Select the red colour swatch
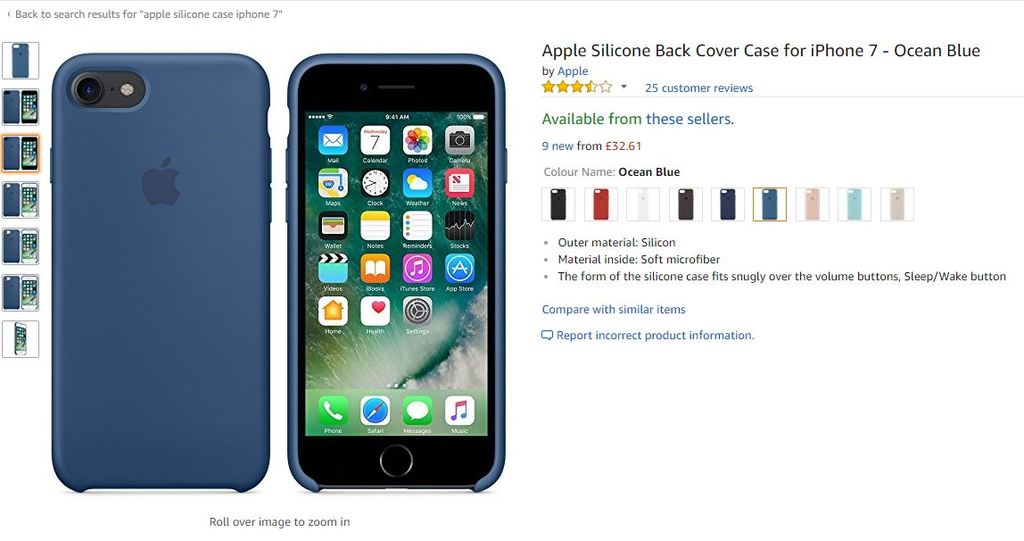Image resolution: width=1024 pixels, height=541 pixels. [601, 205]
